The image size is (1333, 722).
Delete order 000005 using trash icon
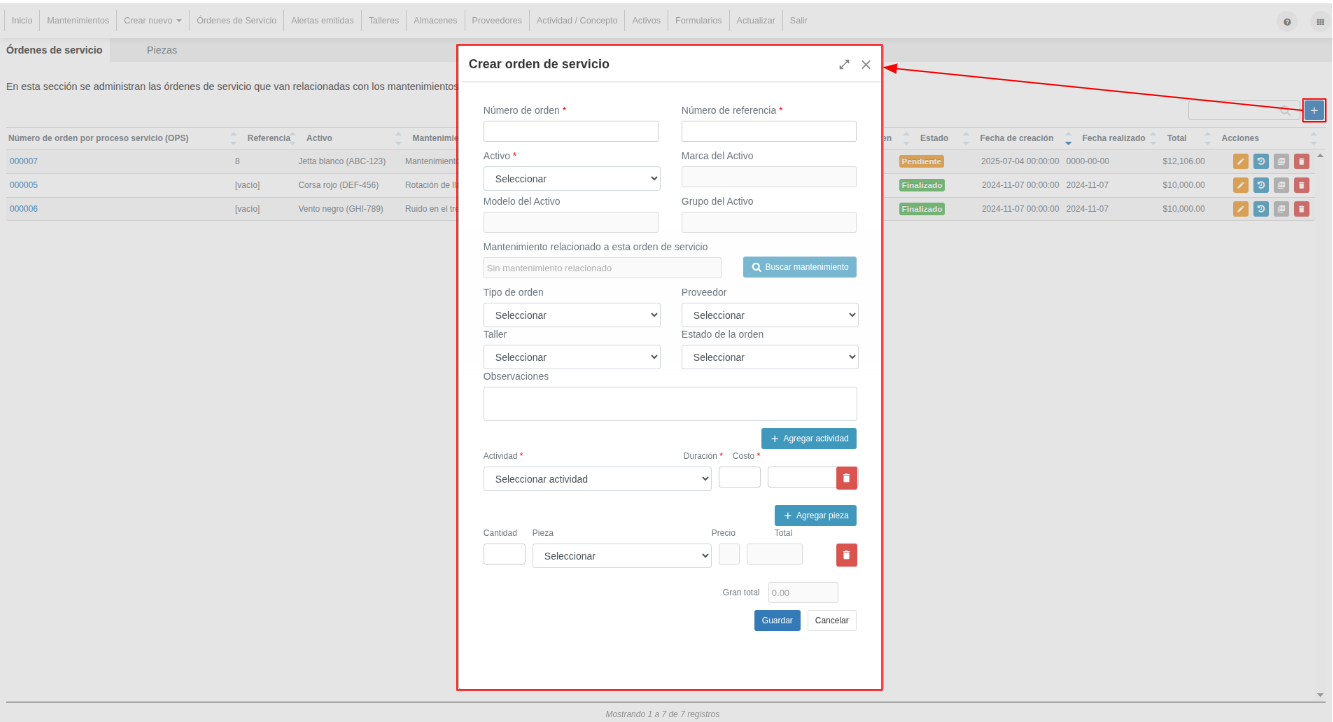coord(1301,185)
